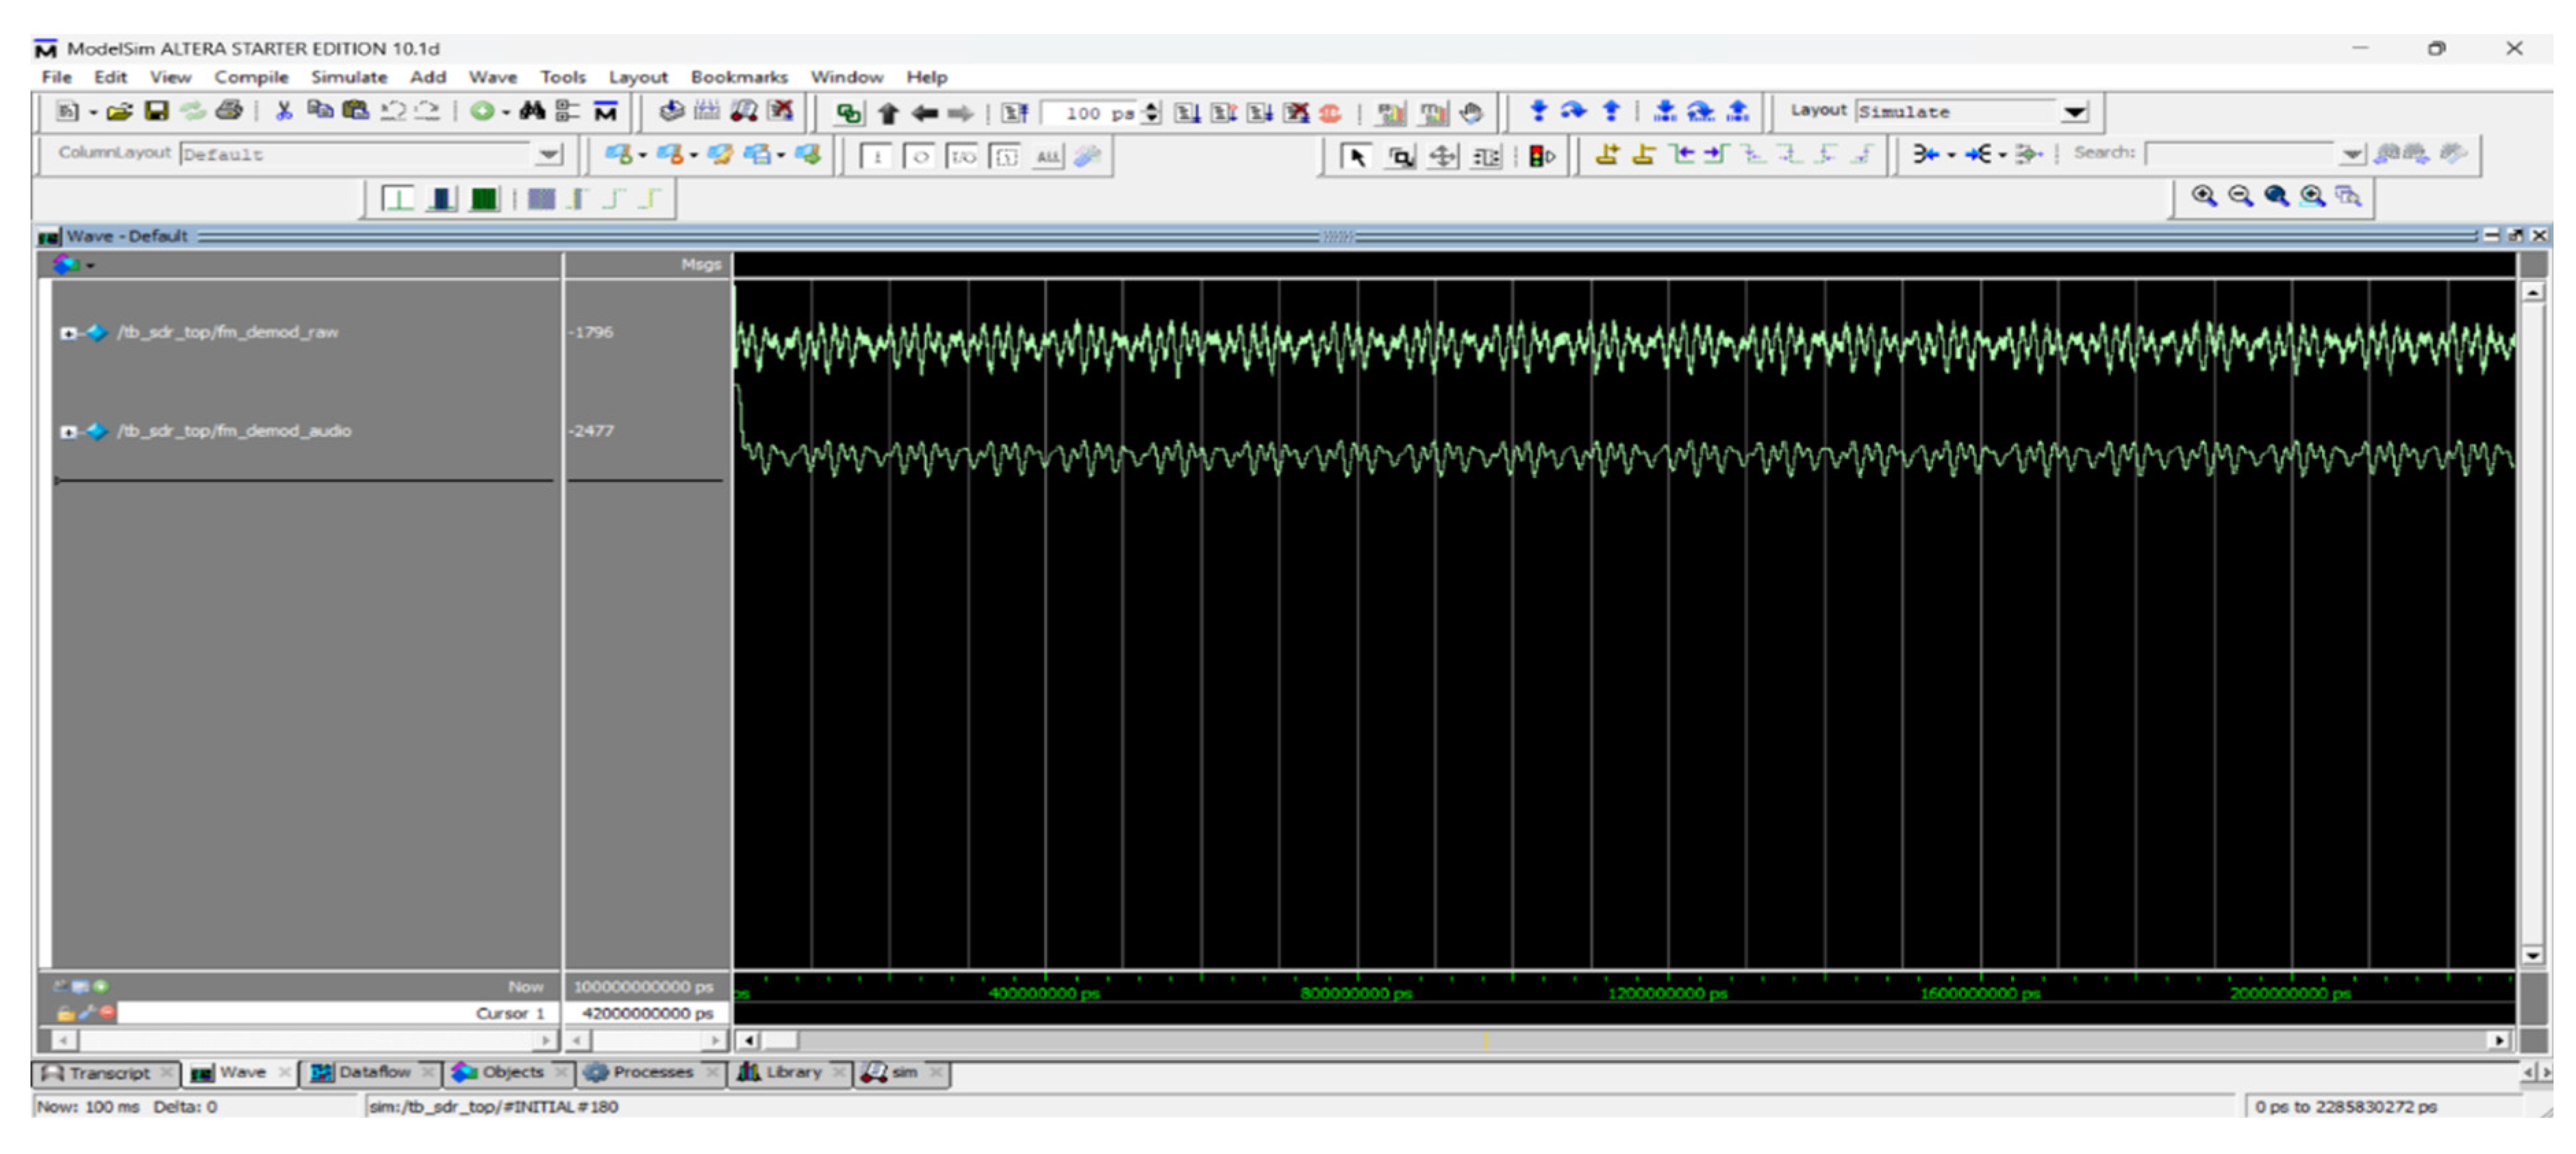This screenshot has width=2576, height=1154.
Task: Click the Restart simulation icon
Action: click(1015, 113)
